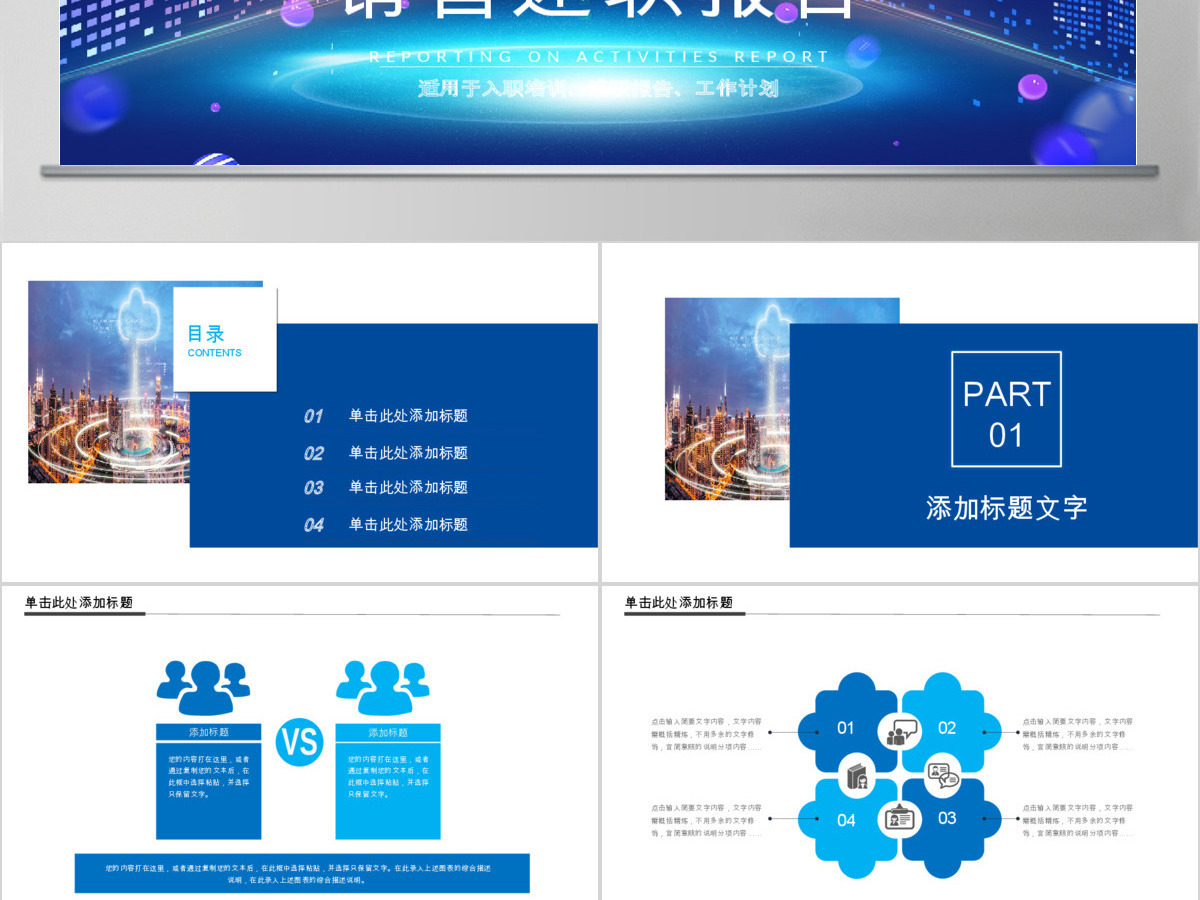Click the light blue people group icon
This screenshot has height=900, width=1200.
(x=383, y=687)
